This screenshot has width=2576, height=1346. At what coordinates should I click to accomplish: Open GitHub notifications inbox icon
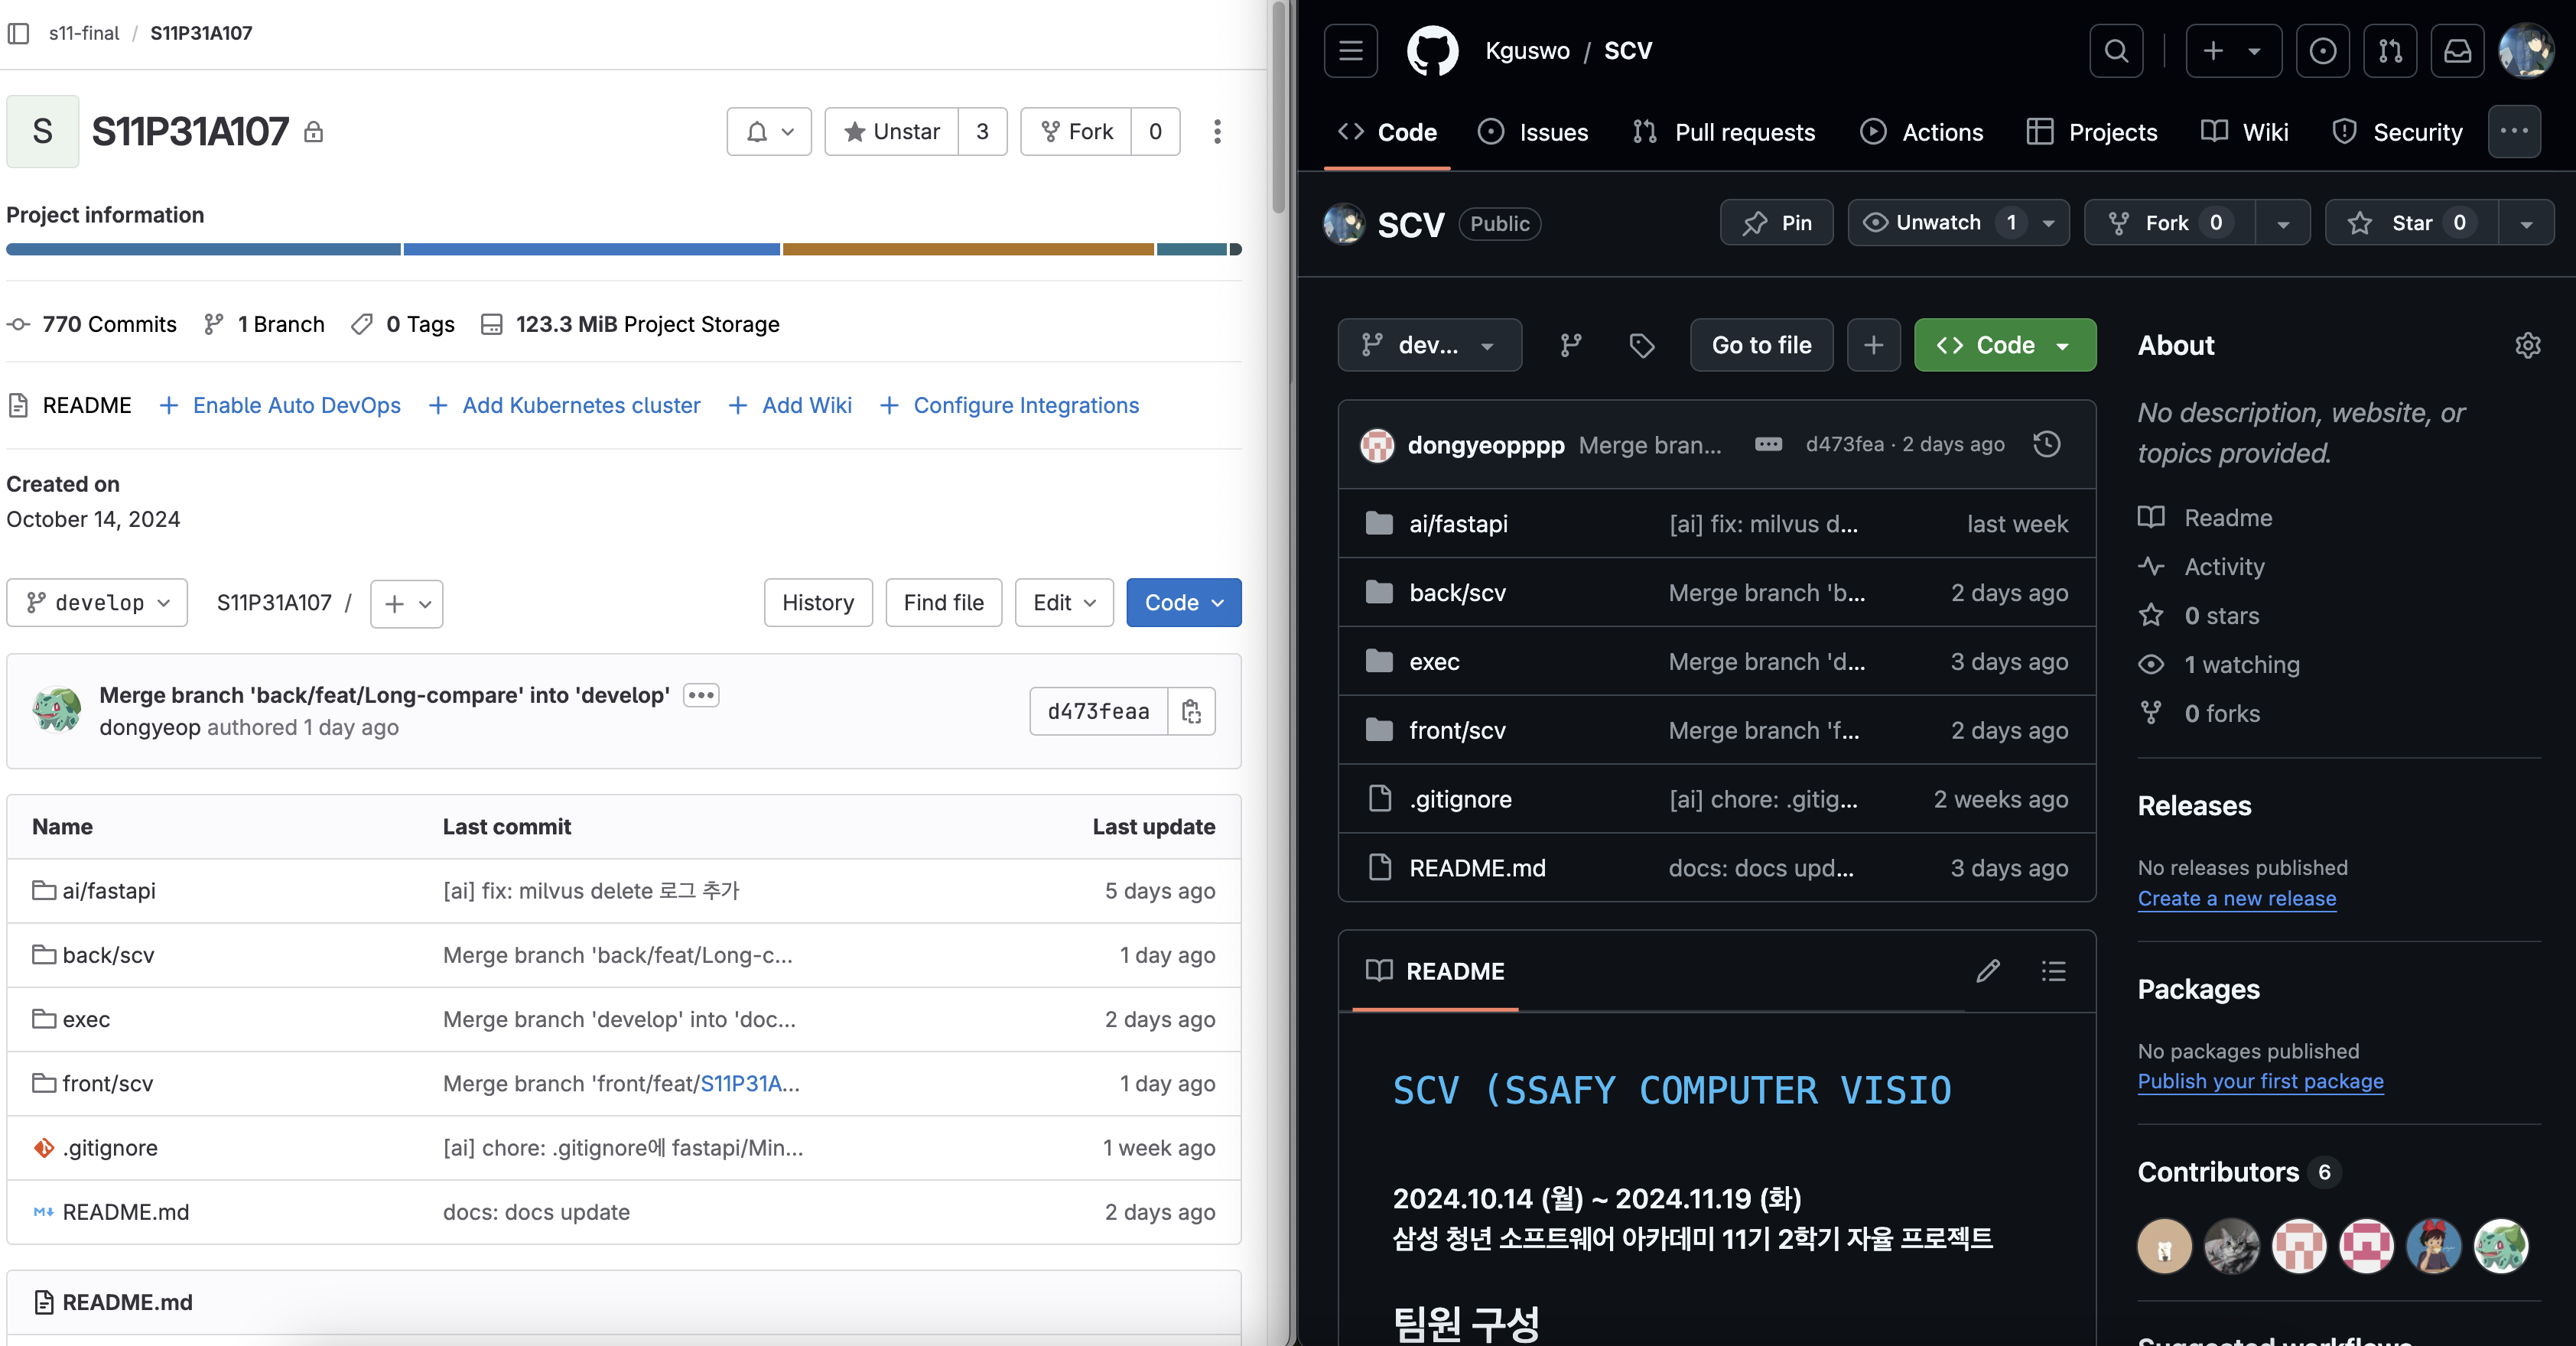[2457, 51]
